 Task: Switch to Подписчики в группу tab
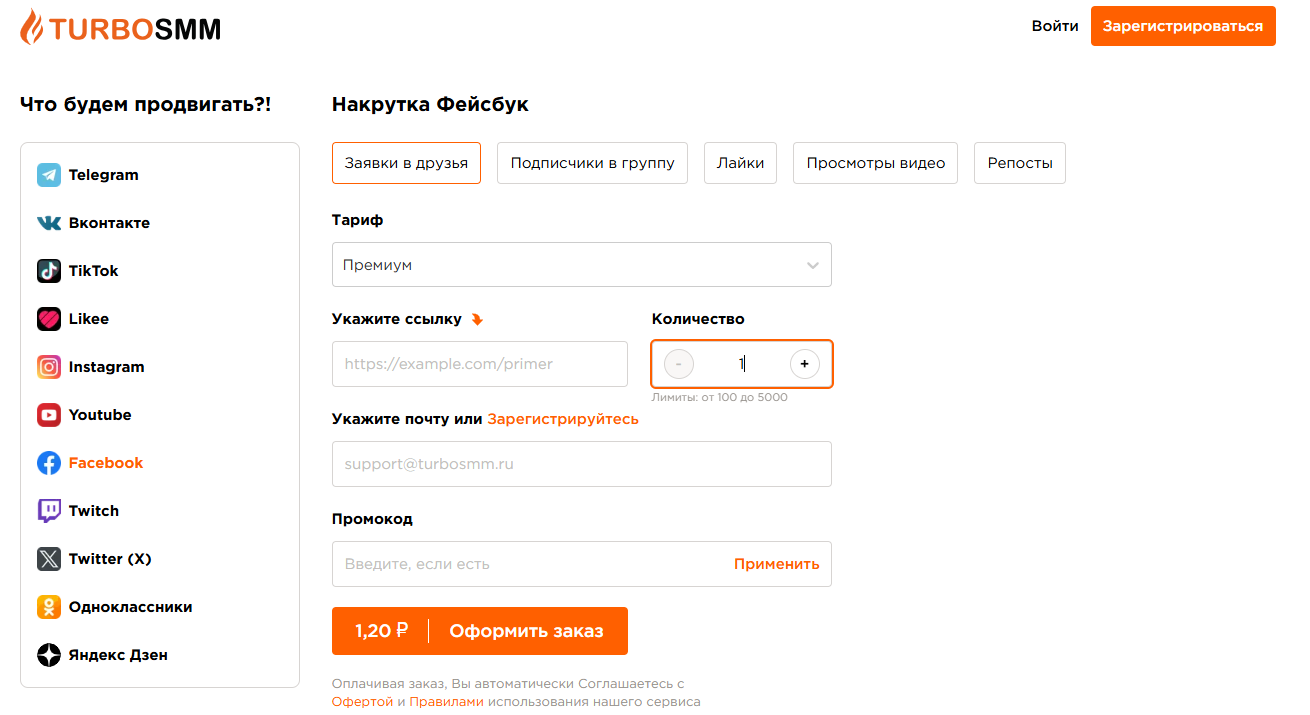tap(592, 163)
